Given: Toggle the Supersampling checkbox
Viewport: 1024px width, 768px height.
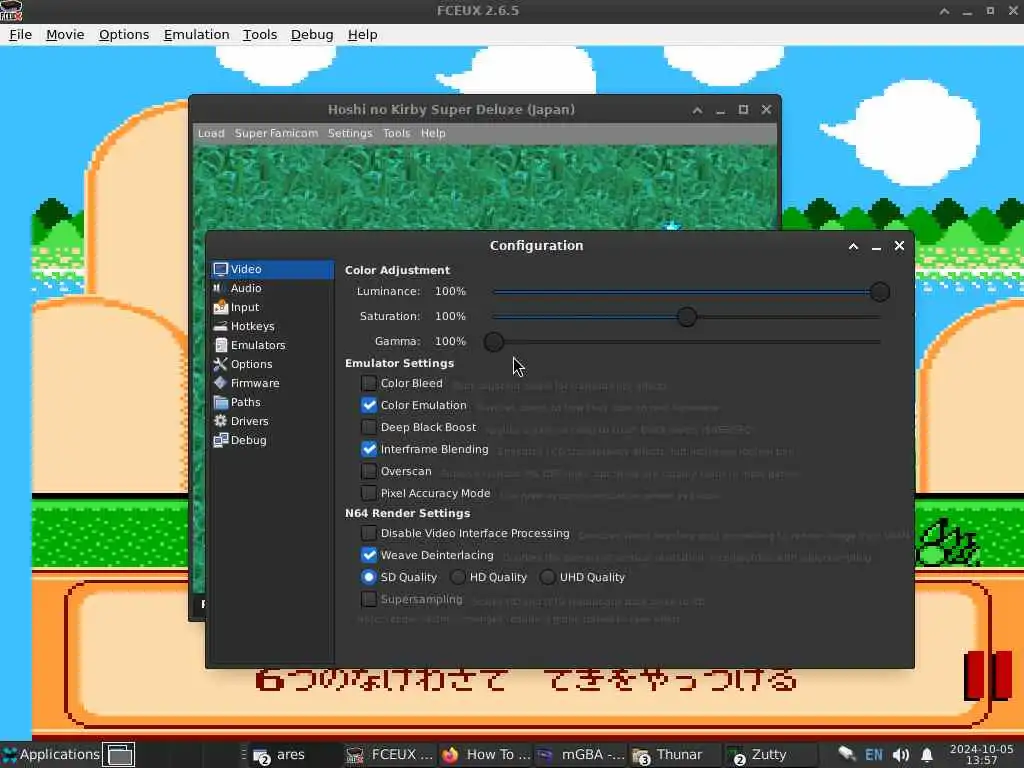Looking at the screenshot, I should 369,600.
